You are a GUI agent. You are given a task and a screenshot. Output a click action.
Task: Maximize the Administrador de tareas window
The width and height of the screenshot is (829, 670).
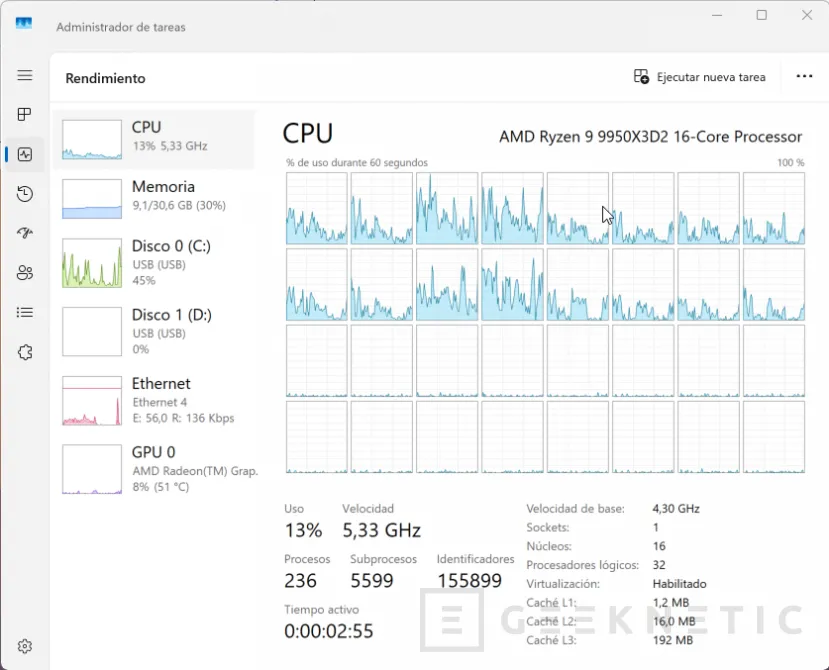tap(762, 15)
